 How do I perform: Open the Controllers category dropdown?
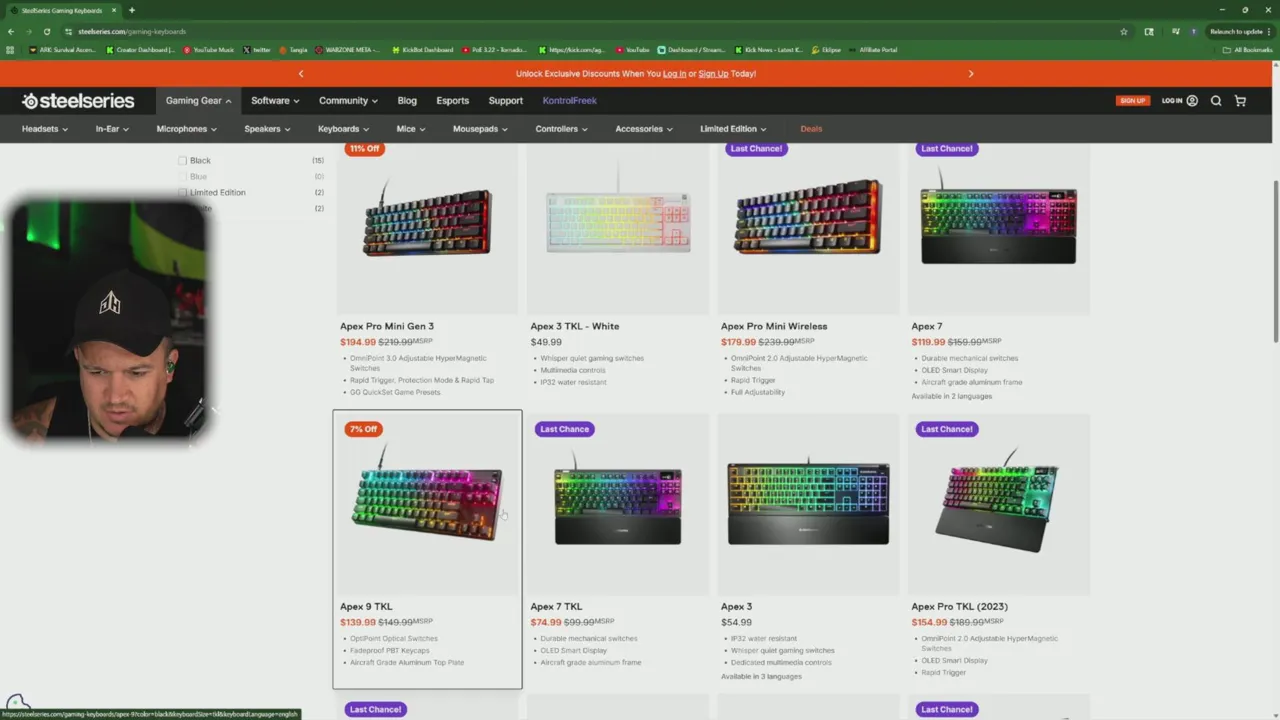point(561,128)
